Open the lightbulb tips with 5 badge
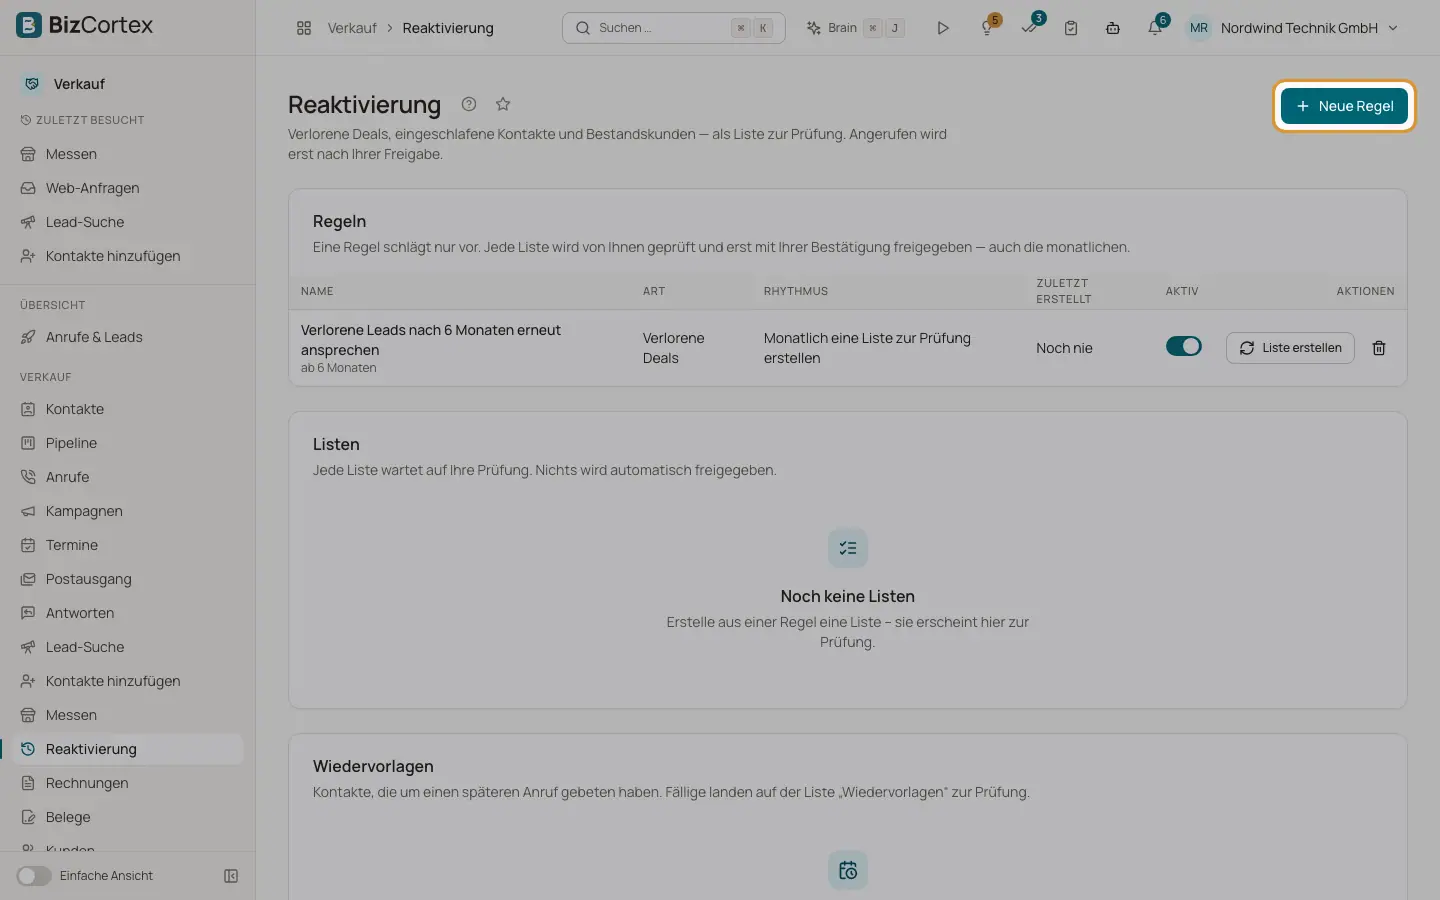The image size is (1440, 900). coord(988,28)
